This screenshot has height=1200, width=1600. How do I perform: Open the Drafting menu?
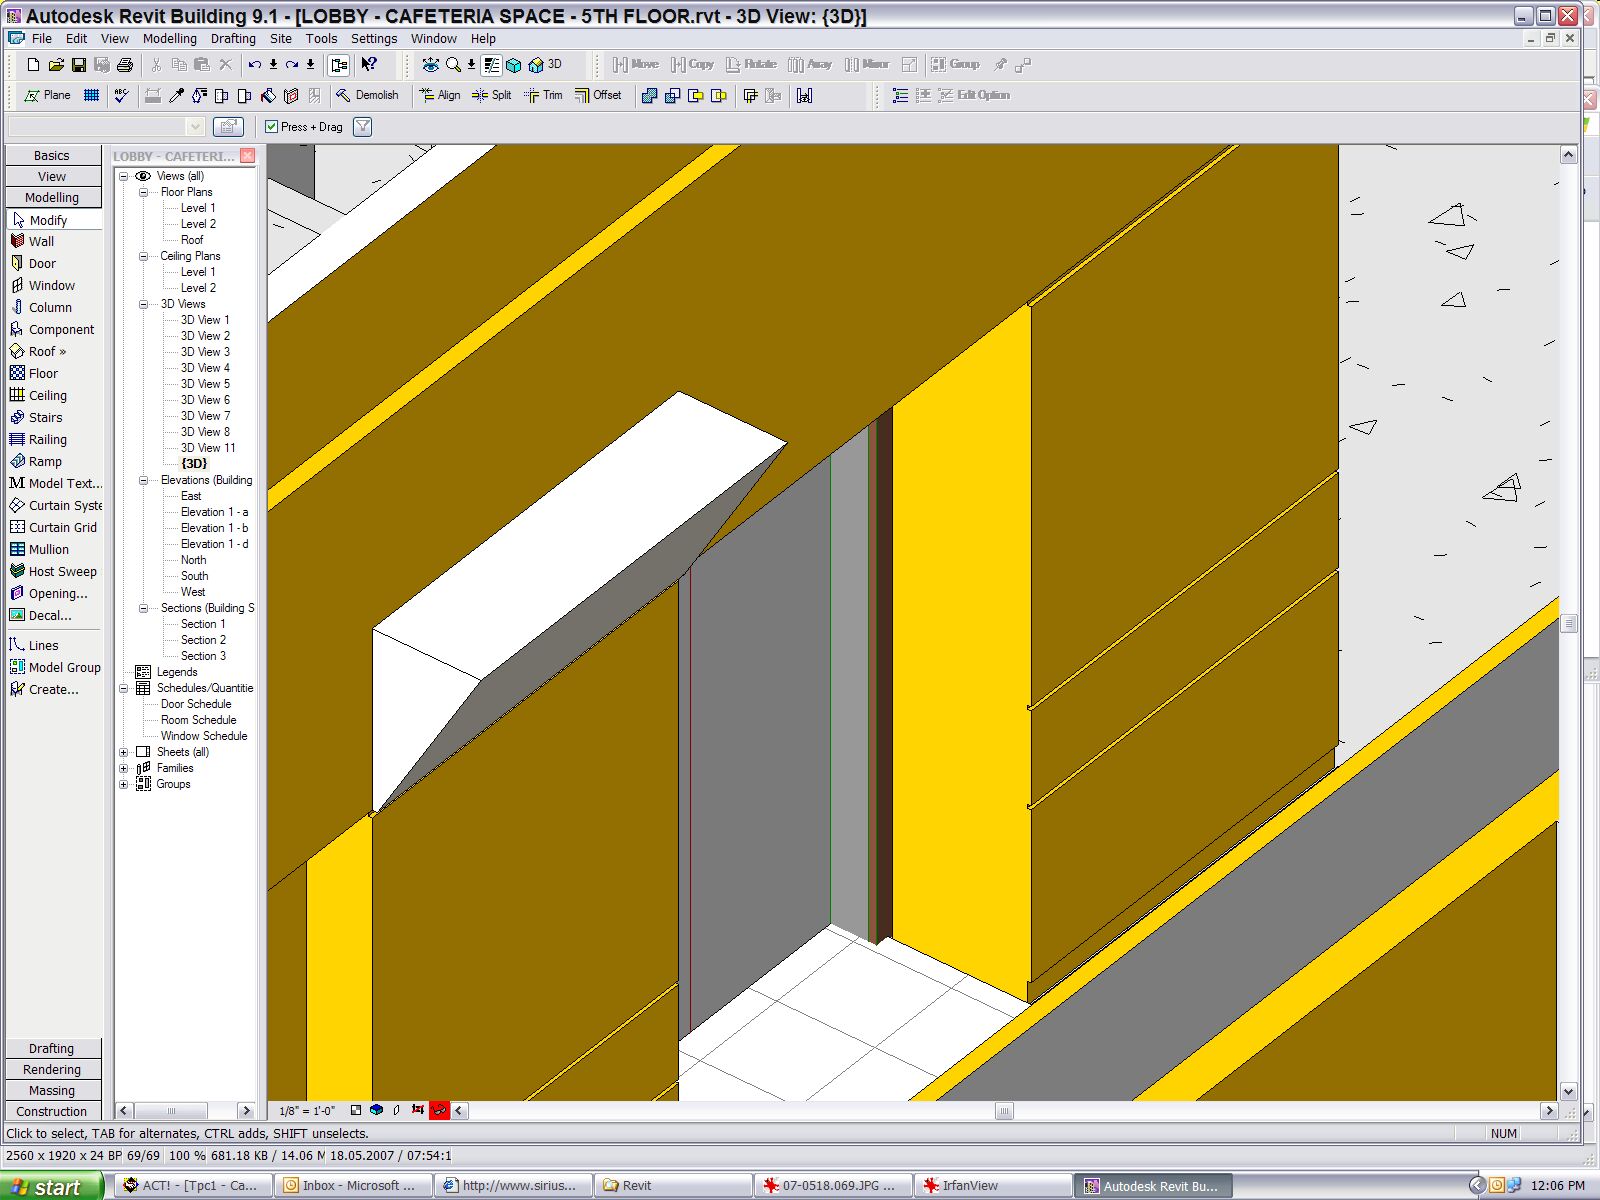pos(232,38)
